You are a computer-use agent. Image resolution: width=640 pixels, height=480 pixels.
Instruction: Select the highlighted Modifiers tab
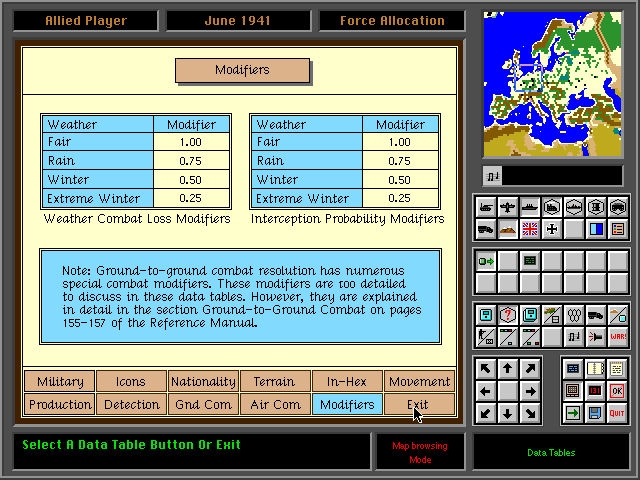click(347, 404)
